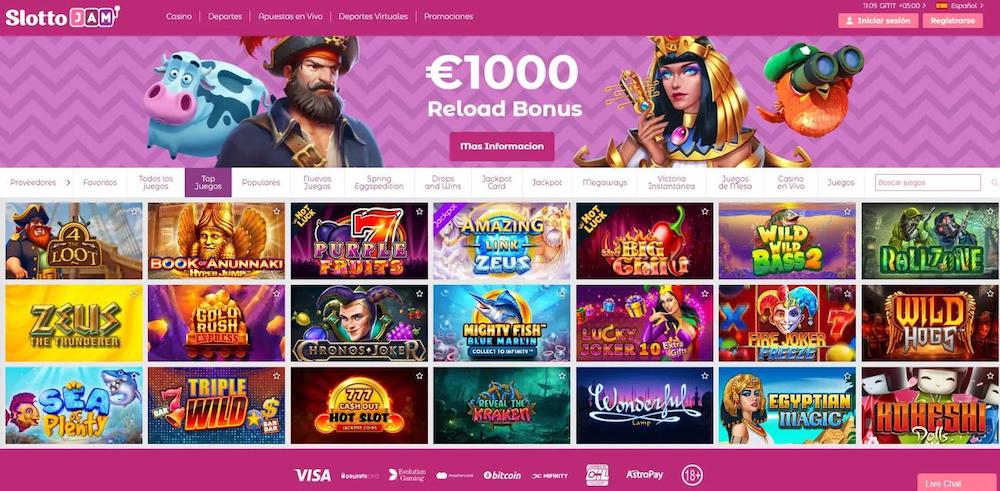Image resolution: width=1000 pixels, height=491 pixels.
Task: Open the Wild Hogs game thumbnail
Action: coord(930,323)
